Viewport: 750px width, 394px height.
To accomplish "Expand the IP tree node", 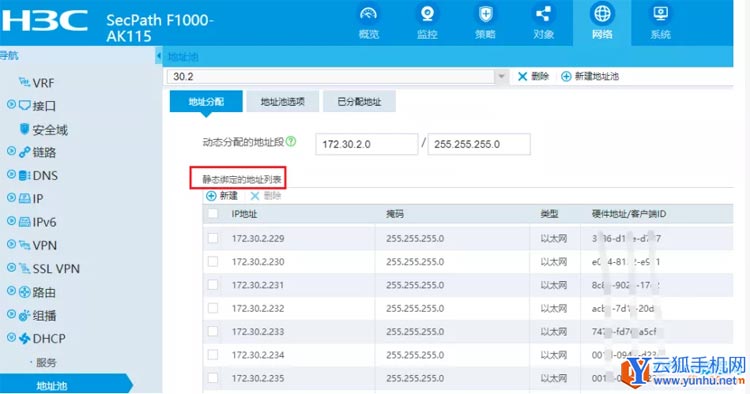I will 11,197.
